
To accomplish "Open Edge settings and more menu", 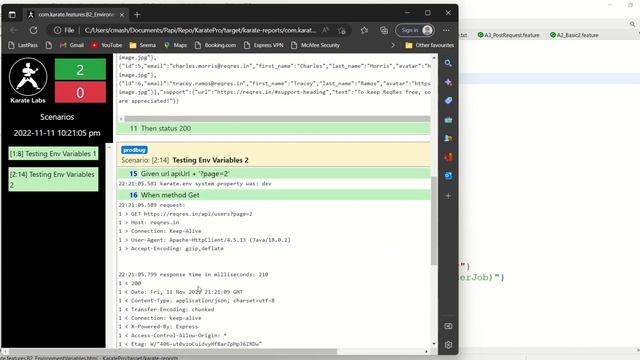I will coord(446,30).
